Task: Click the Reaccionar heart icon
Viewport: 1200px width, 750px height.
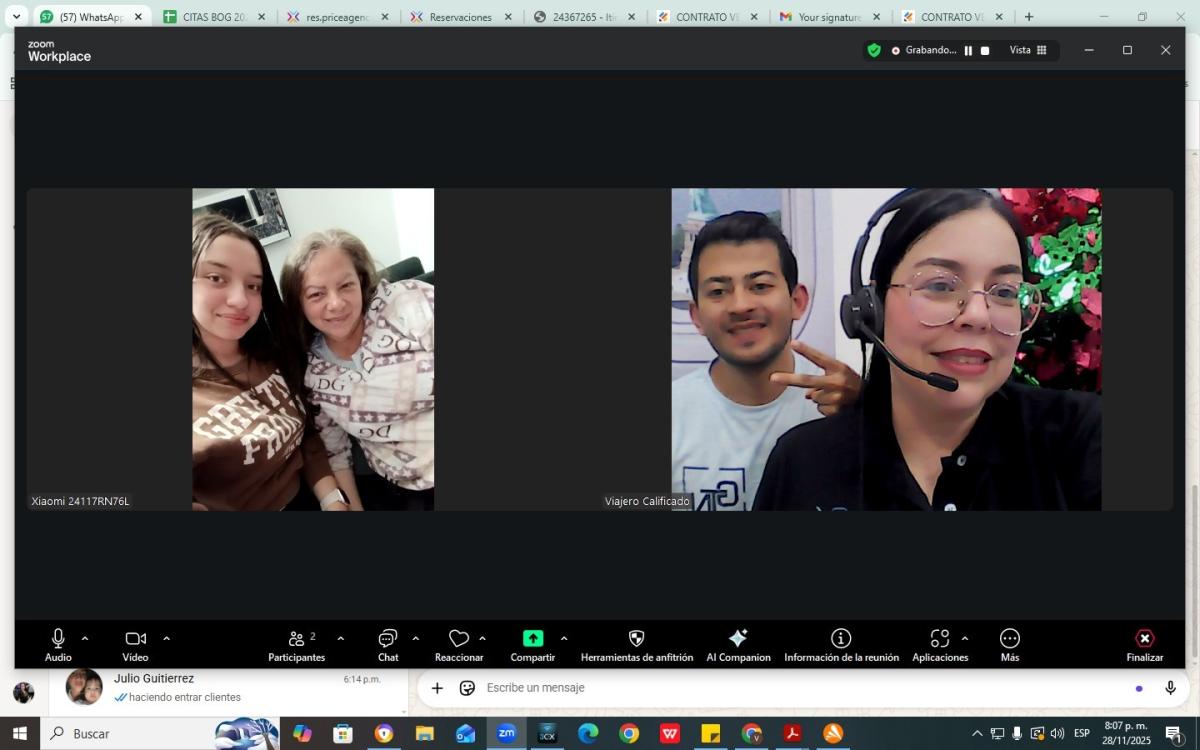Action: 459,639
